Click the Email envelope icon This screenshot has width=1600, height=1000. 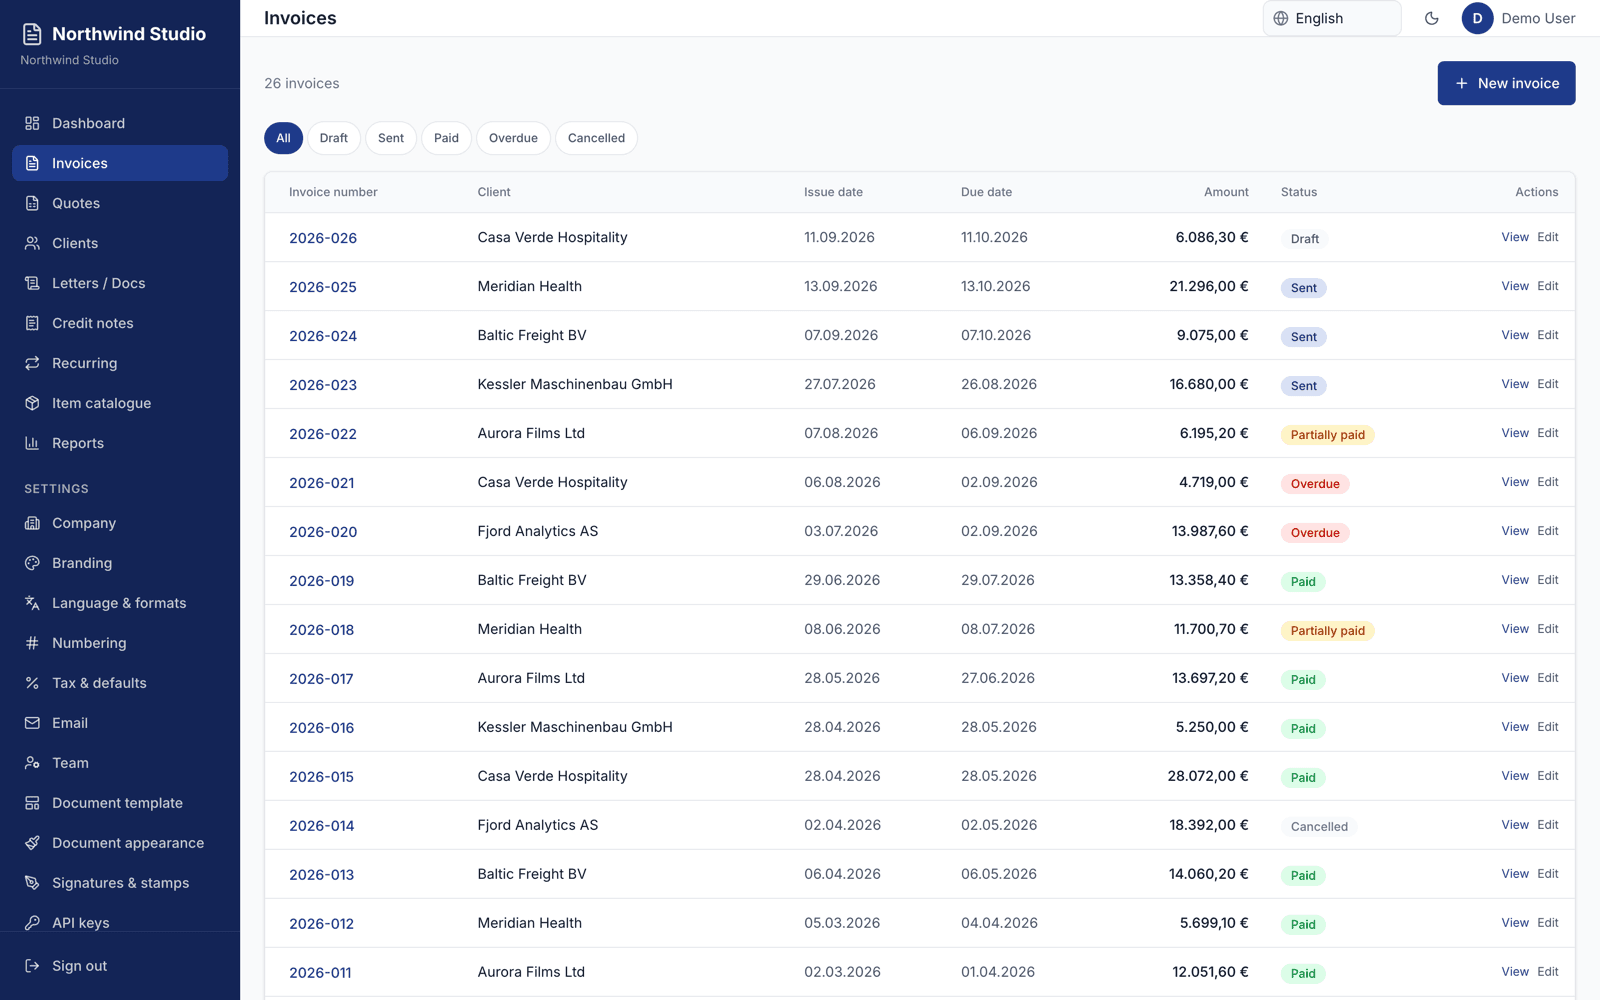[x=32, y=723]
